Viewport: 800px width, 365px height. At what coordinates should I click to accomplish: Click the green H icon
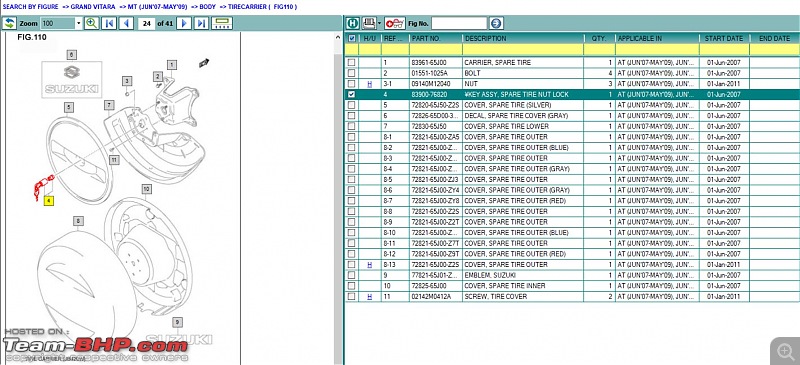pyautogui.click(x=353, y=23)
